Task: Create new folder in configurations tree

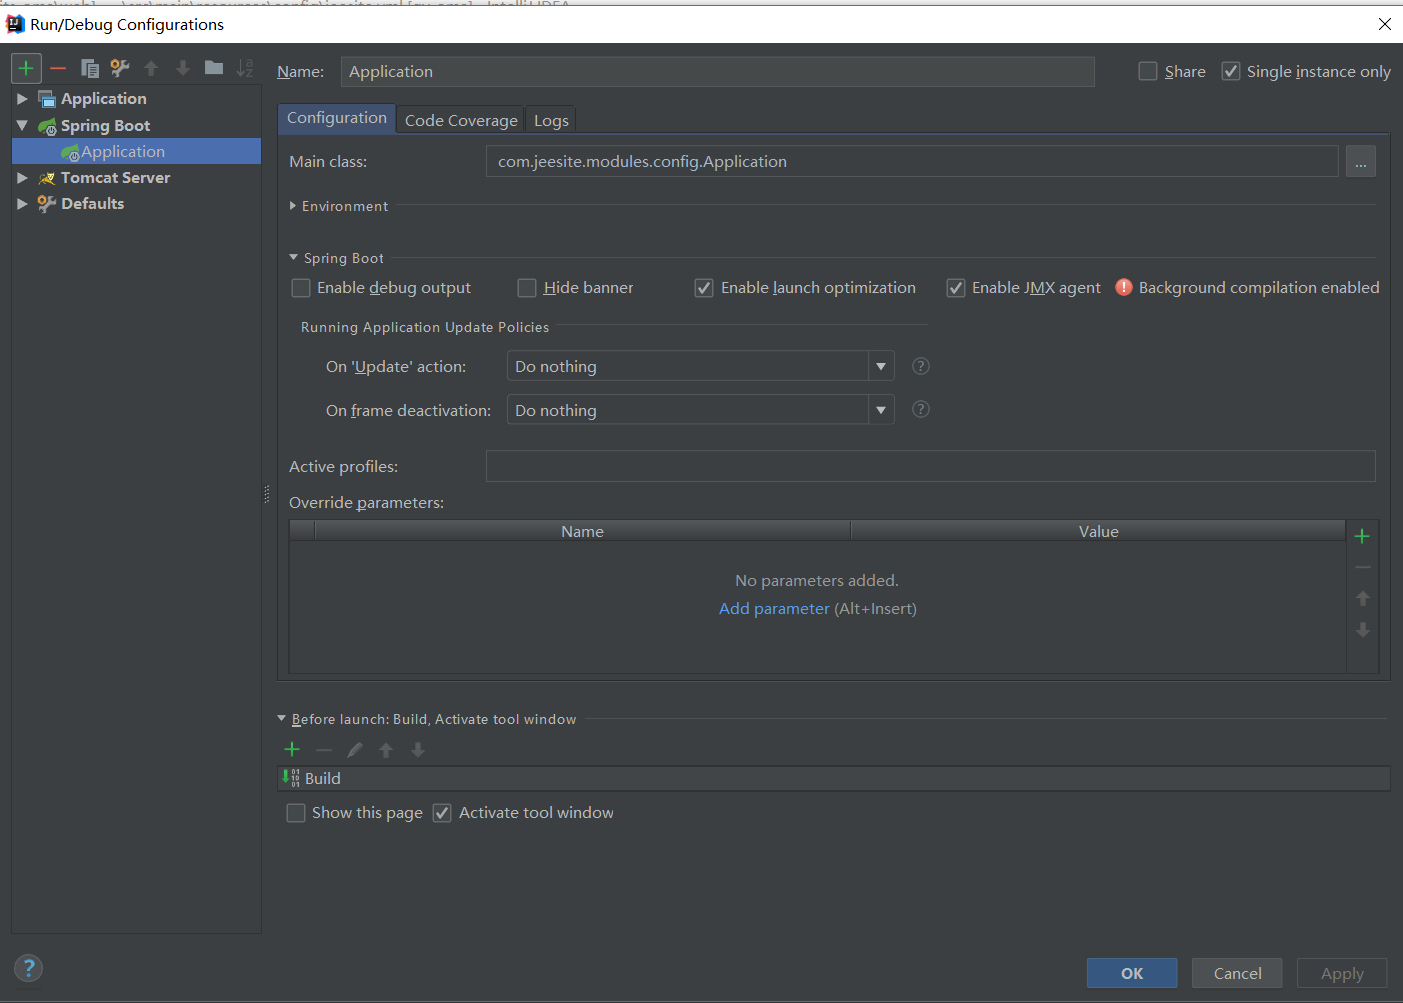Action: click(x=213, y=68)
